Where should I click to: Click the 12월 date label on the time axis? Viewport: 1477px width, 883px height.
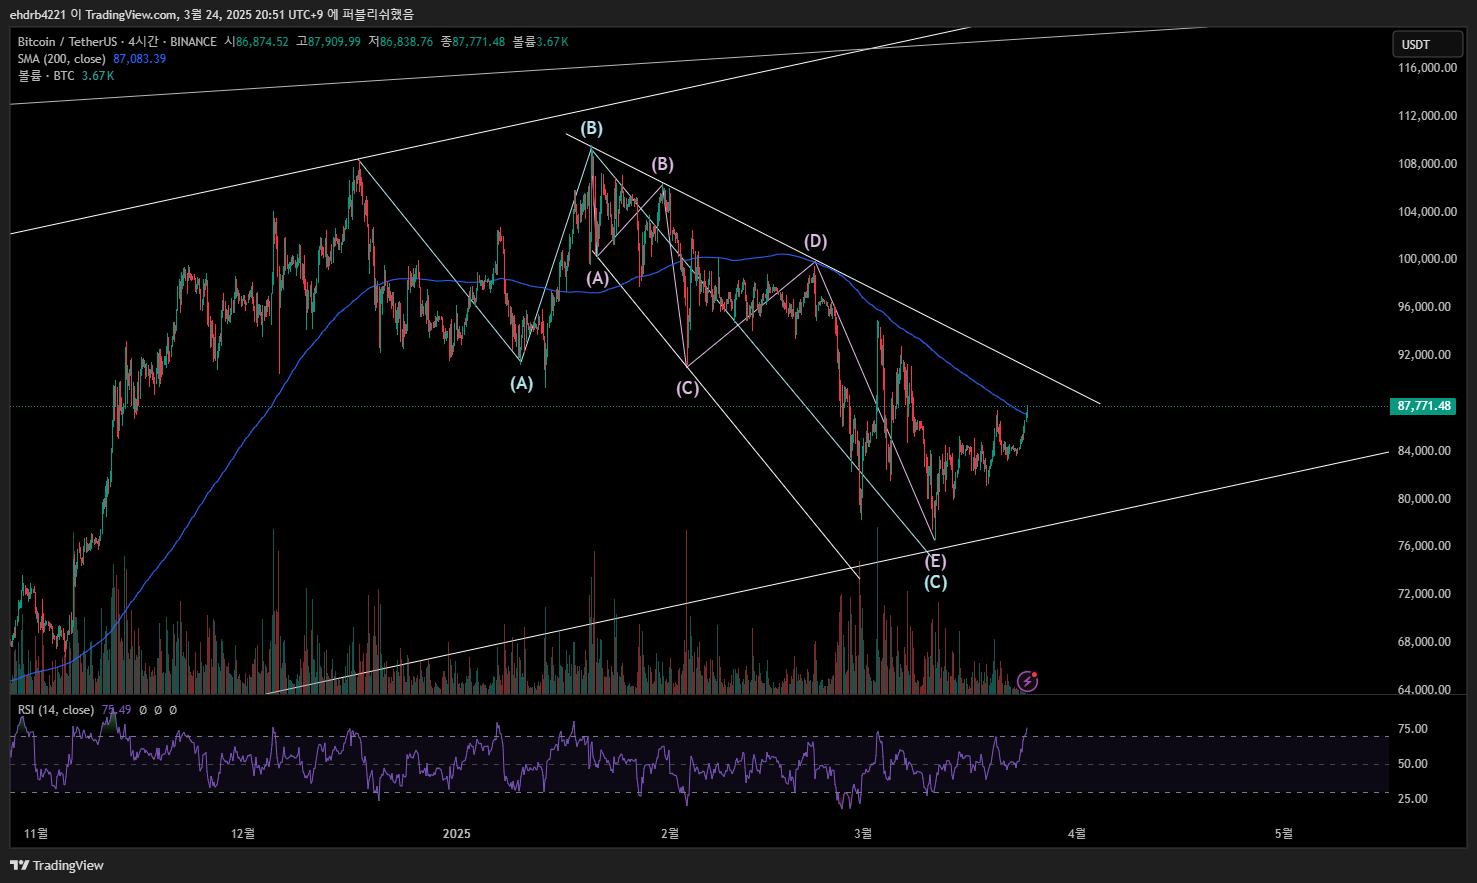(x=242, y=834)
